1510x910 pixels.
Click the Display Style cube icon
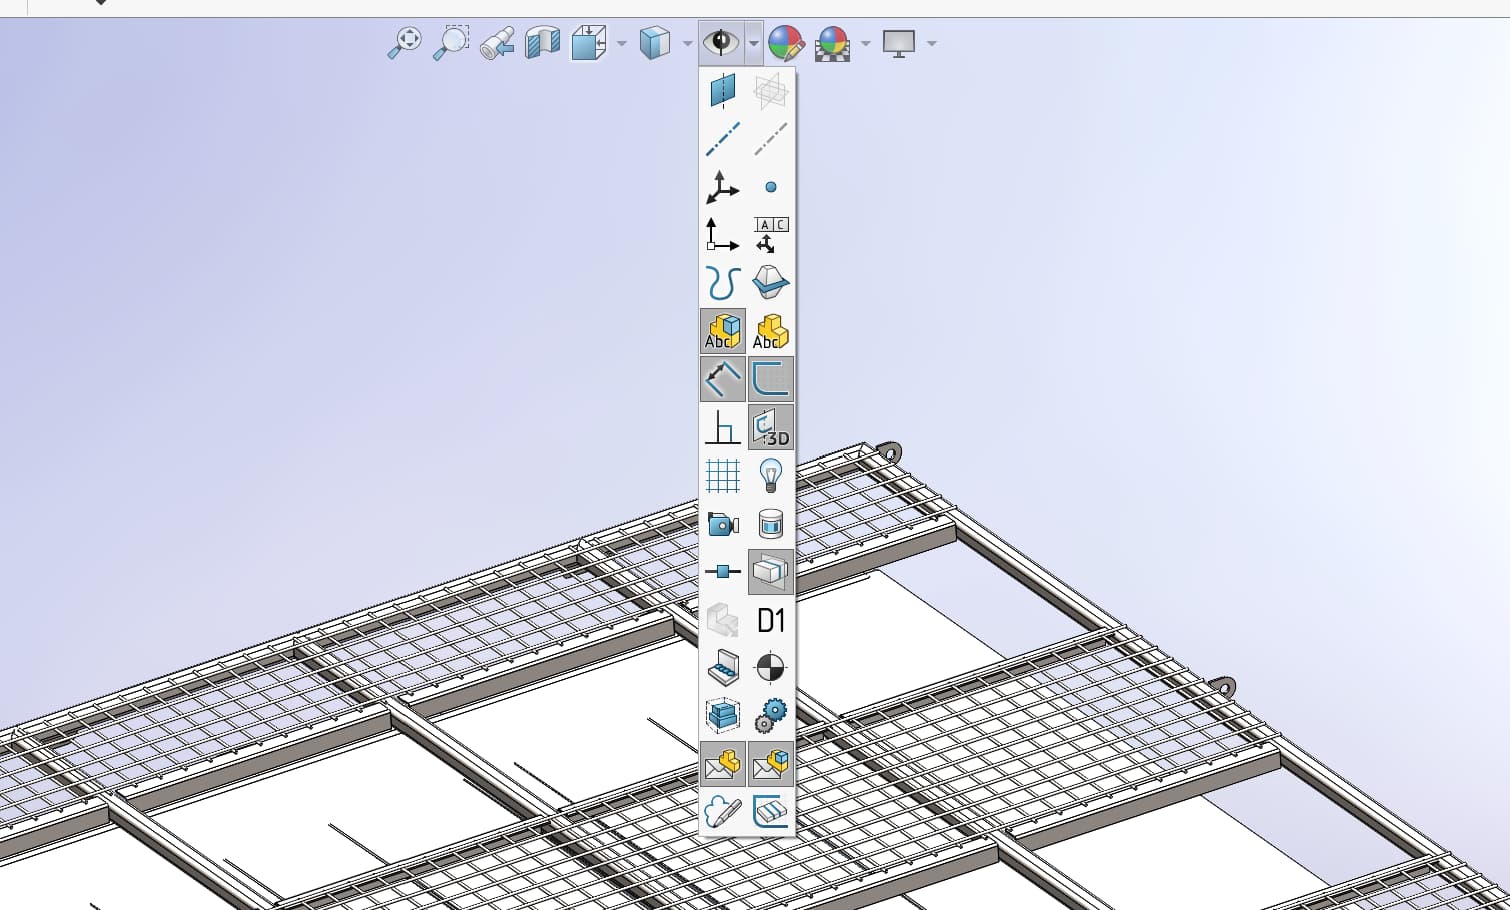[x=655, y=43]
